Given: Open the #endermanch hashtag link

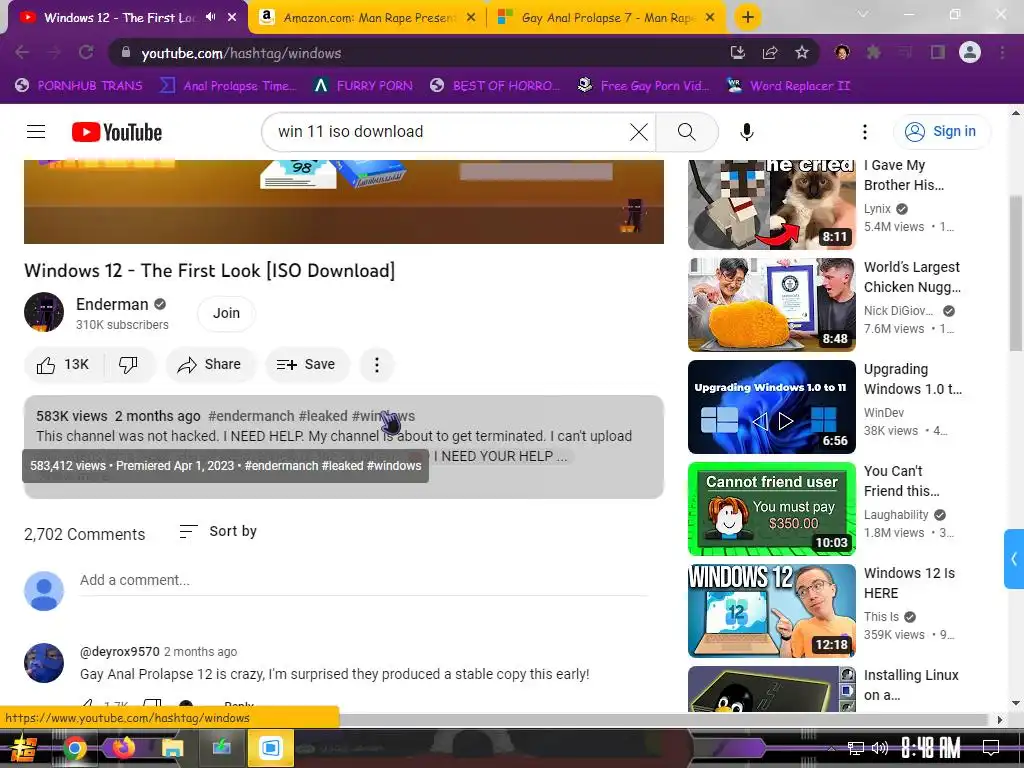Looking at the screenshot, I should [251, 416].
